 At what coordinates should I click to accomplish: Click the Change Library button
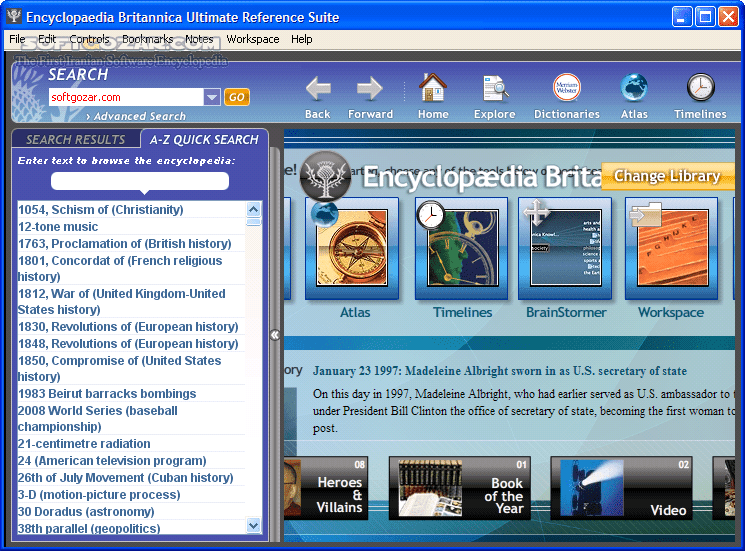pos(668,176)
